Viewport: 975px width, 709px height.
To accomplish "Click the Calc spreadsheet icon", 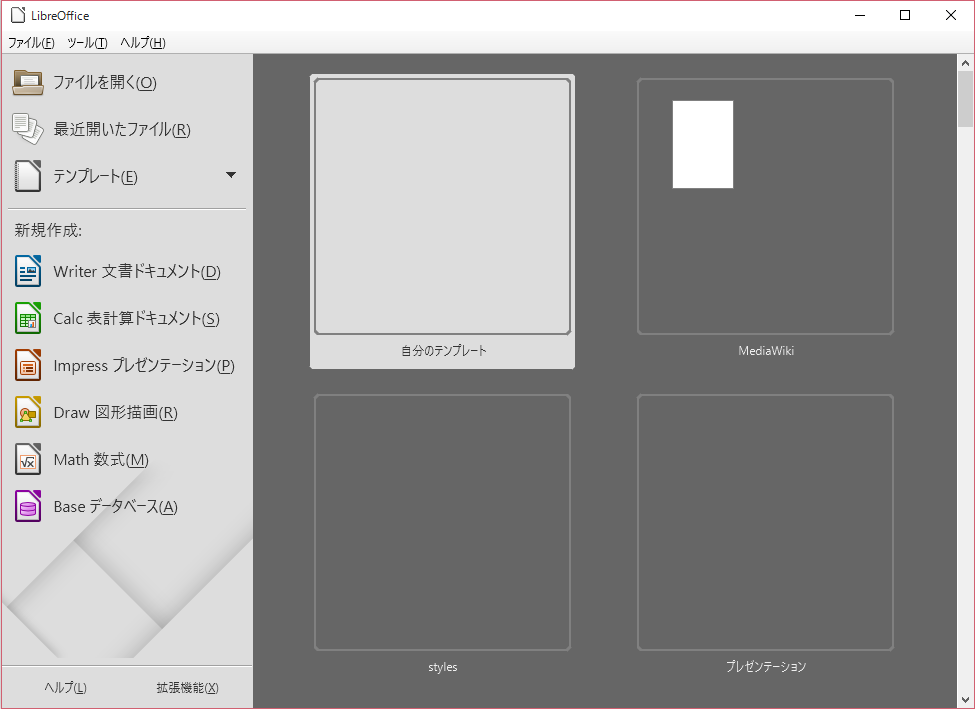I will pyautogui.click(x=28, y=318).
